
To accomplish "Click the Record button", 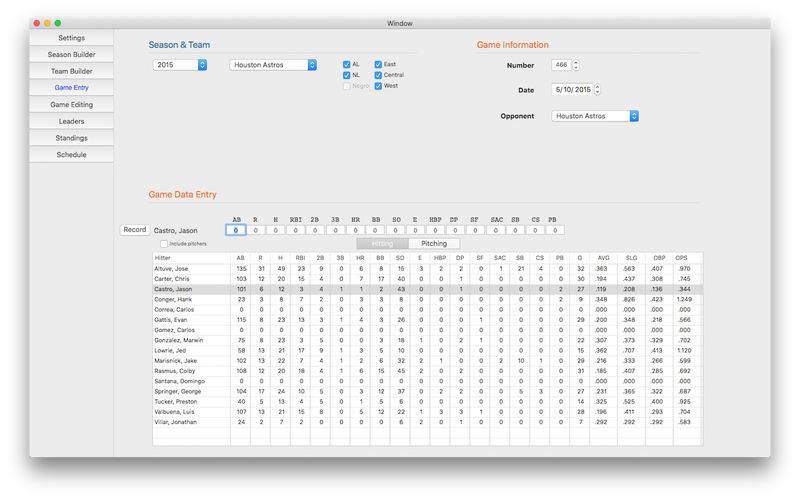I will 134,229.
